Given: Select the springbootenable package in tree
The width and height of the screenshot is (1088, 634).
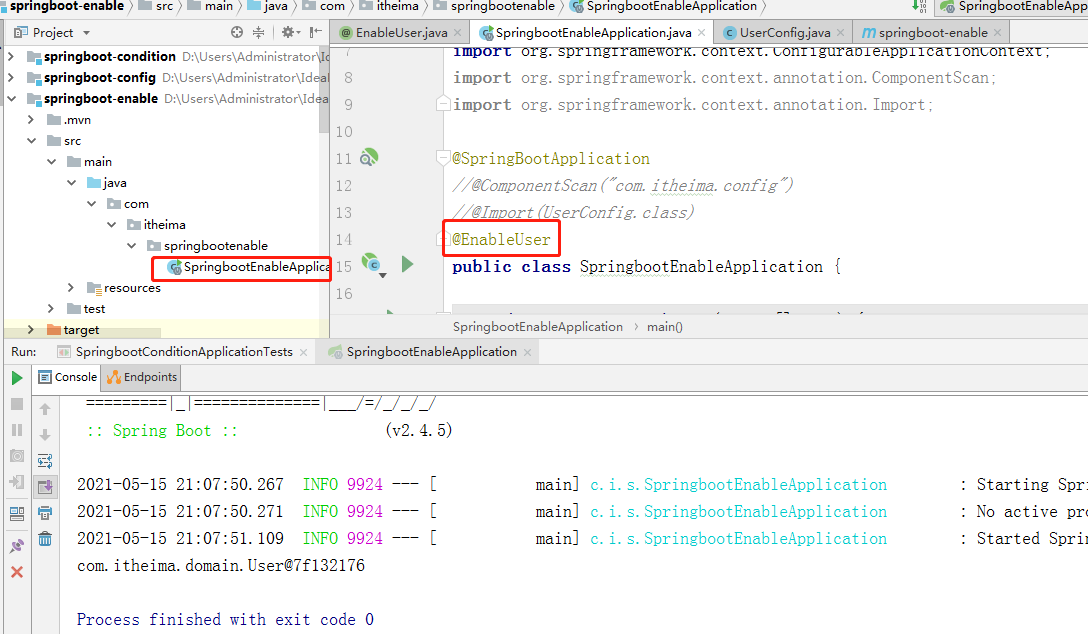Looking at the screenshot, I should pyautogui.click(x=207, y=246).
